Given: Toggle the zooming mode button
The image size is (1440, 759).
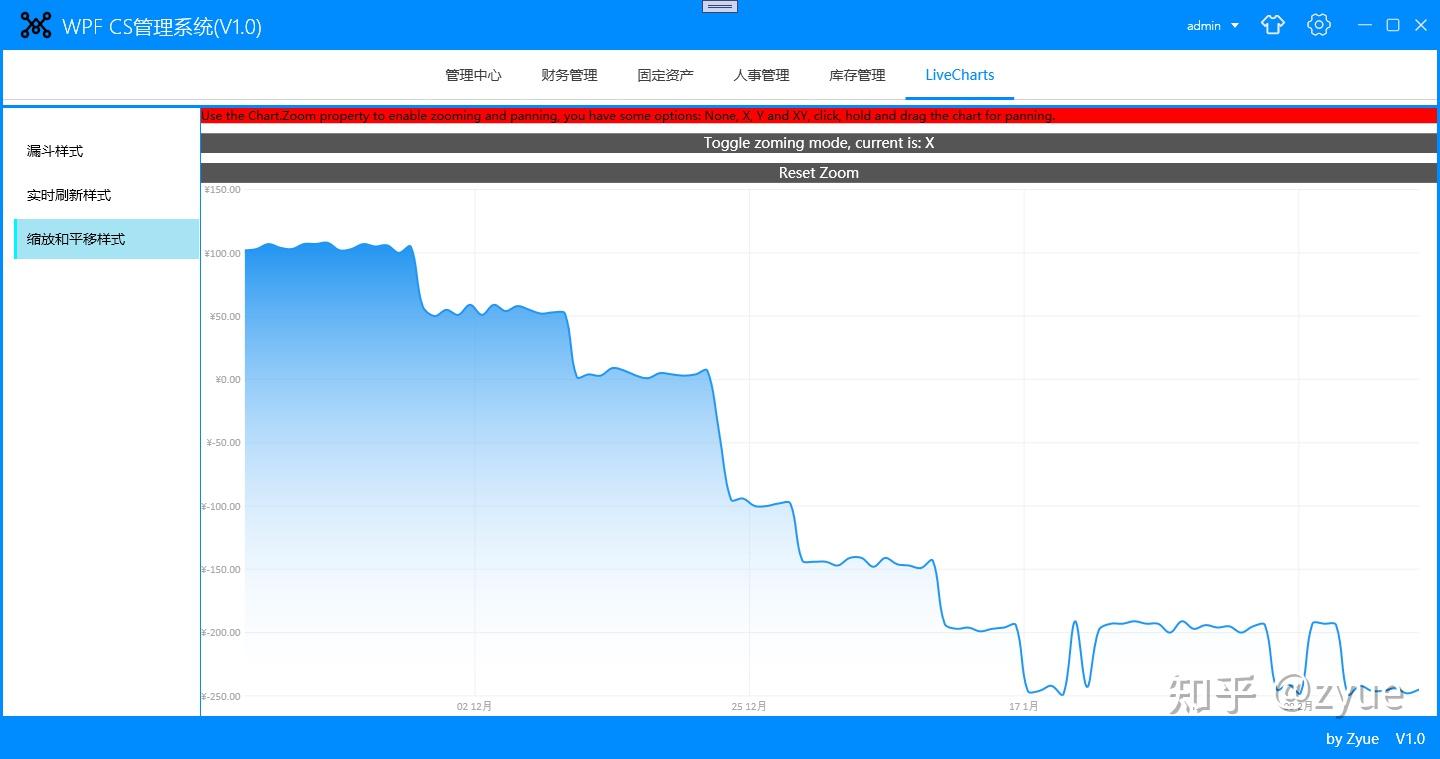Looking at the screenshot, I should point(818,142).
